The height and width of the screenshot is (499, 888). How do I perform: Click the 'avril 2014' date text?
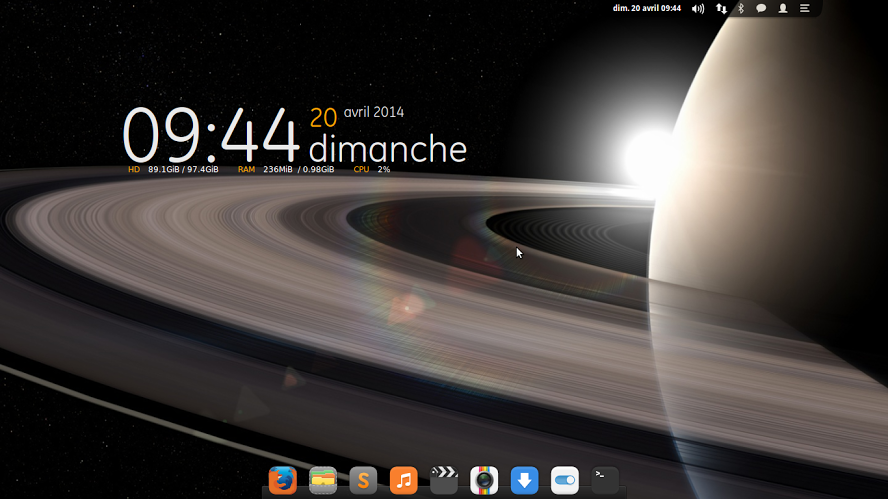click(374, 112)
